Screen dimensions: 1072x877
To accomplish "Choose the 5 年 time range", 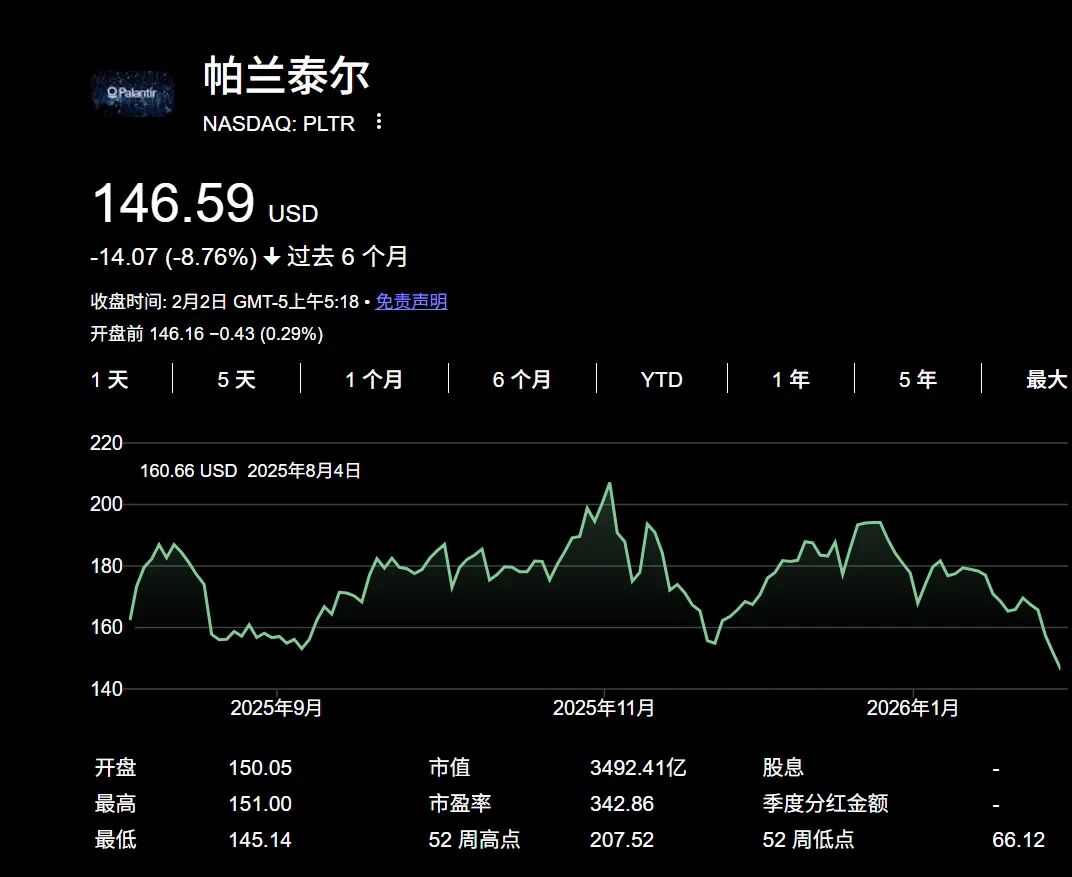I will 917,380.
